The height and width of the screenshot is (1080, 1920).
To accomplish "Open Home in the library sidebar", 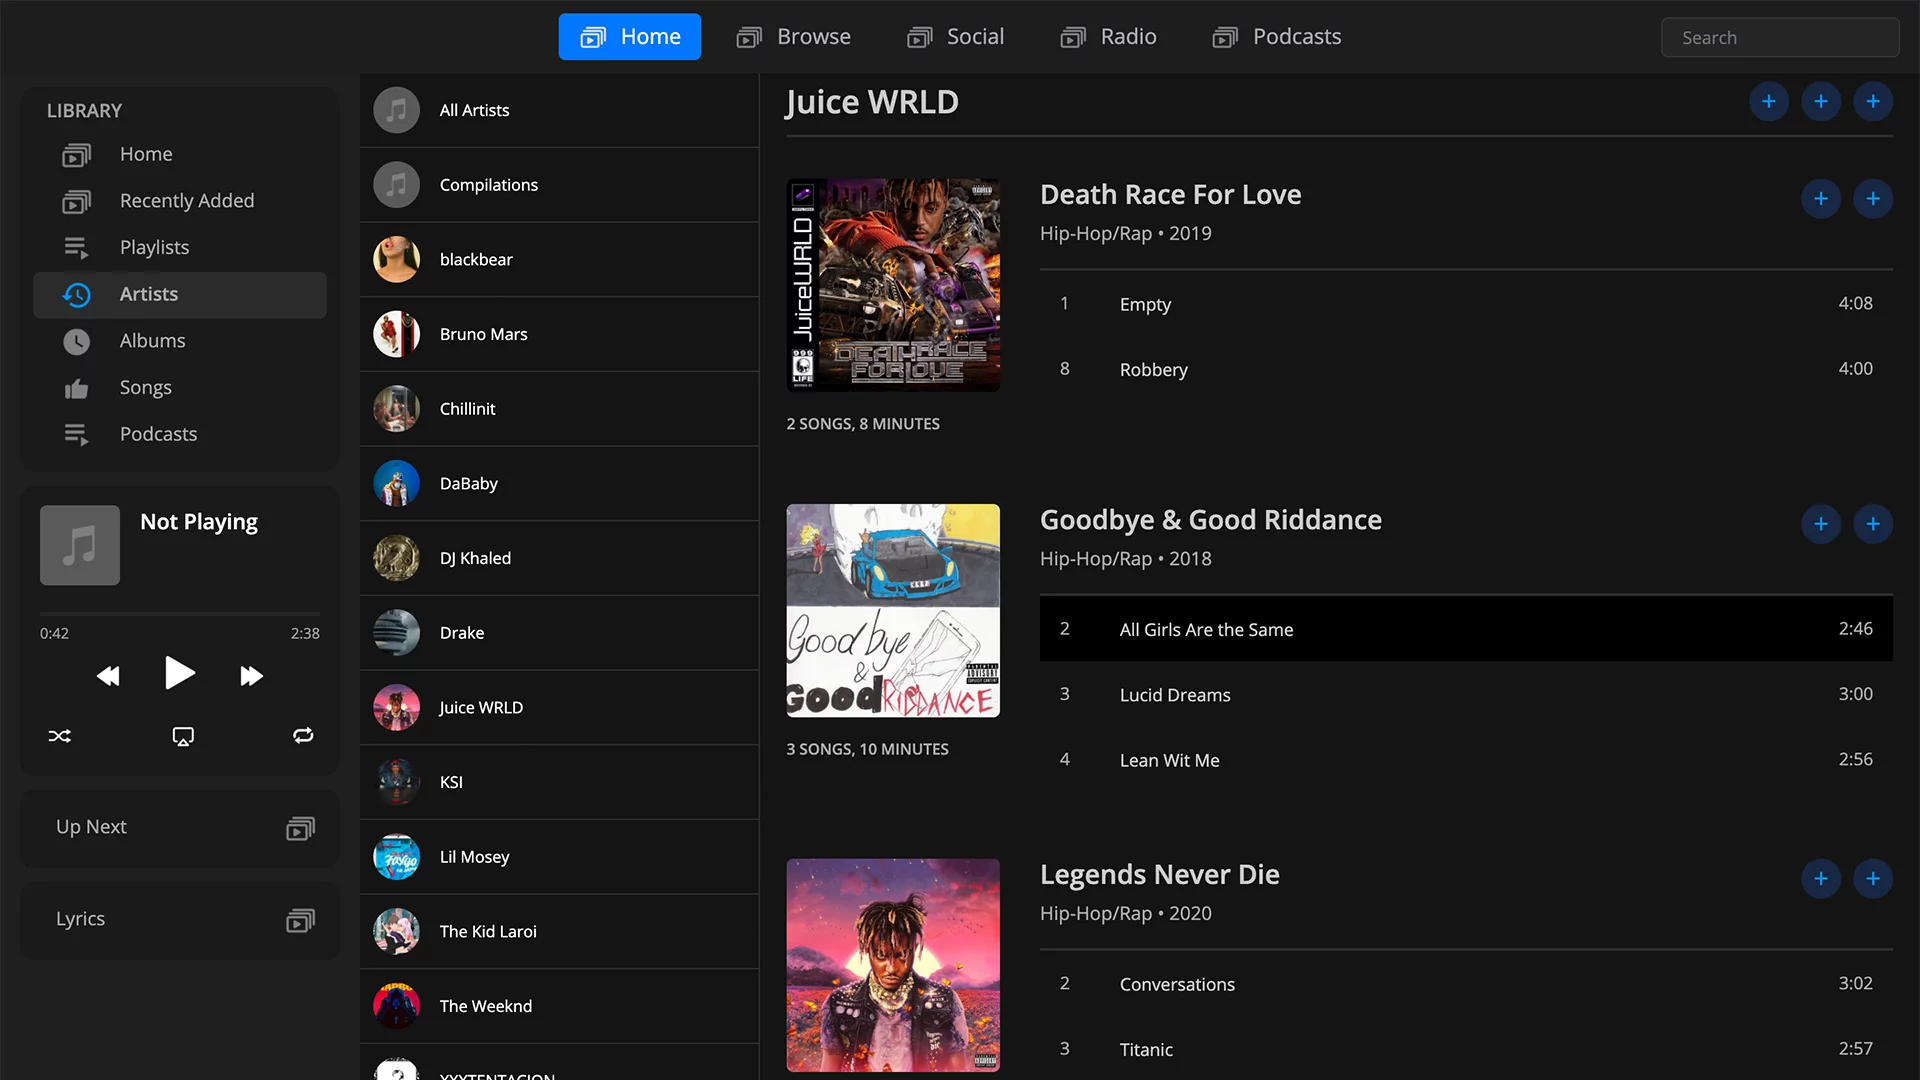I will point(180,155).
